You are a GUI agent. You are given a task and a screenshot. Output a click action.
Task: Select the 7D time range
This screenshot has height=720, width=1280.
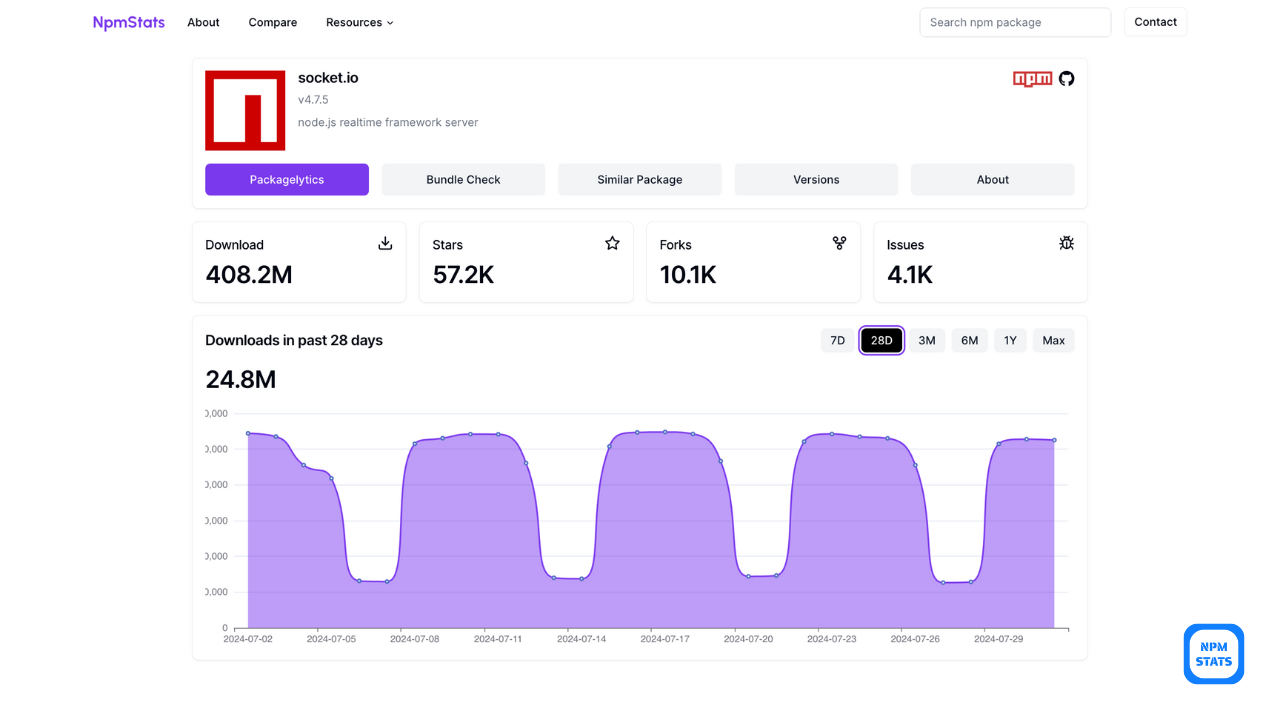pyautogui.click(x=838, y=340)
